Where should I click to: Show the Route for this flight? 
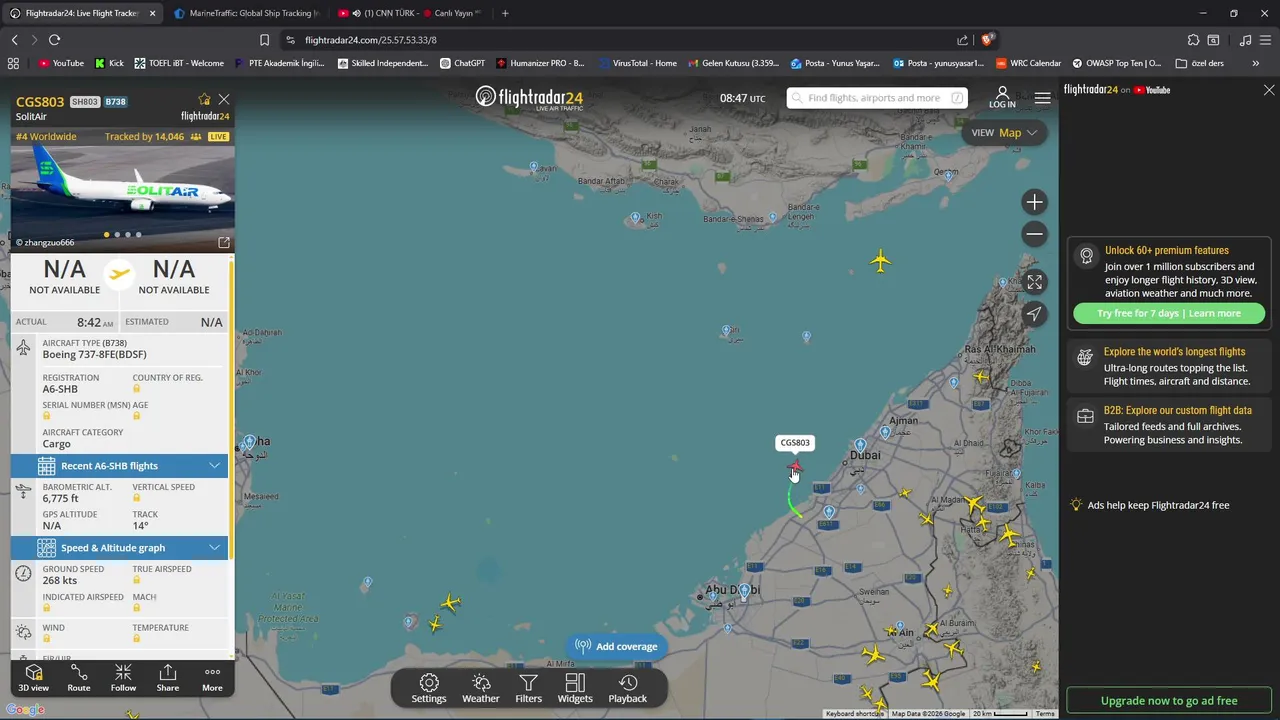click(x=79, y=678)
